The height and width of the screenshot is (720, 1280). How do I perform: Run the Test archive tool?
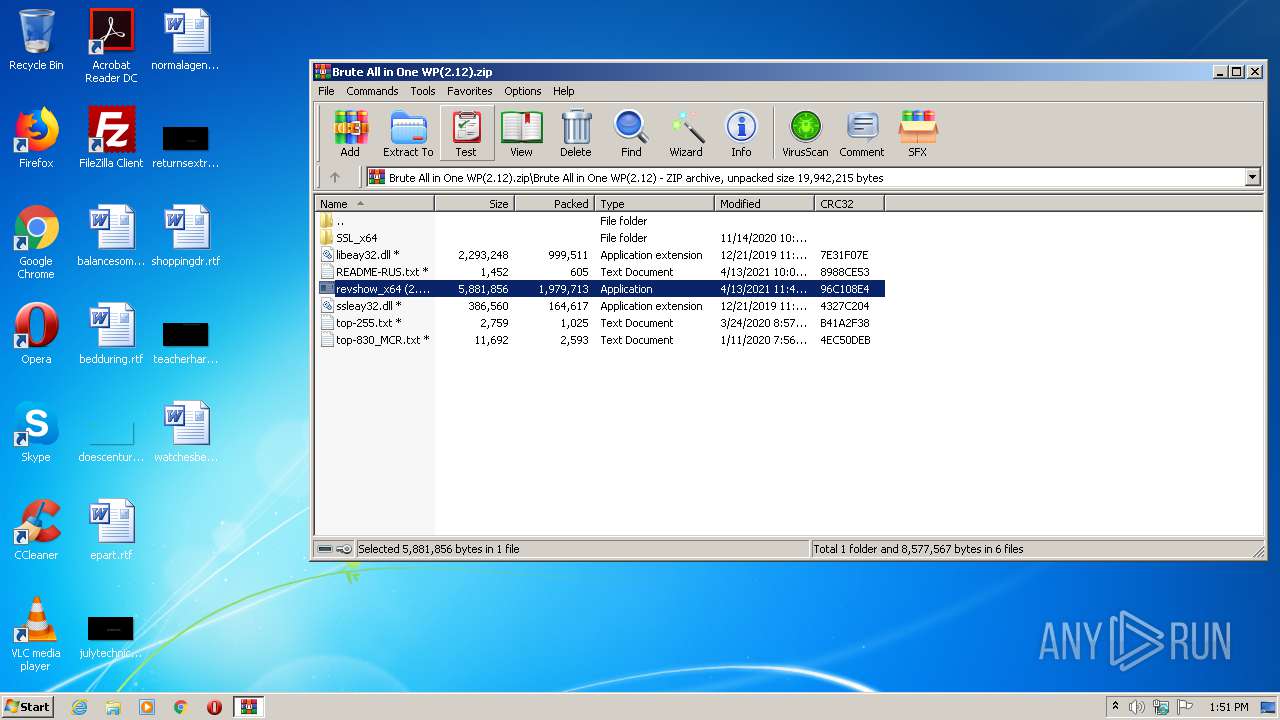[x=466, y=133]
